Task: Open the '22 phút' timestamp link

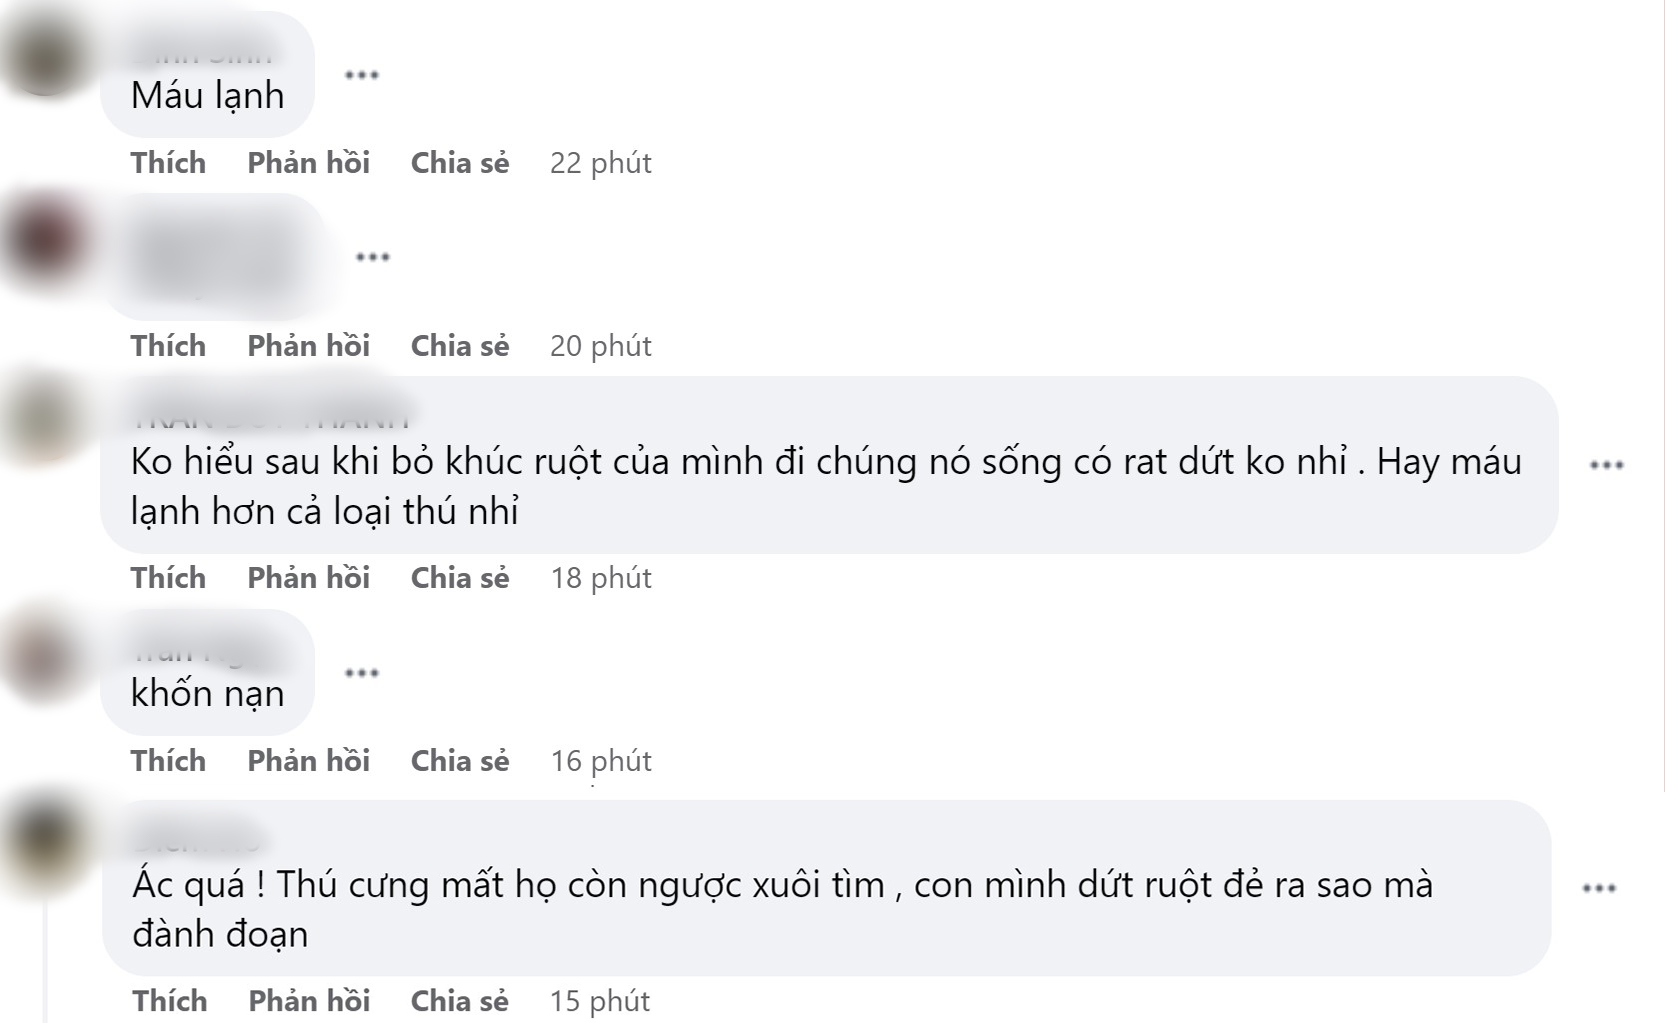Action: tap(600, 163)
